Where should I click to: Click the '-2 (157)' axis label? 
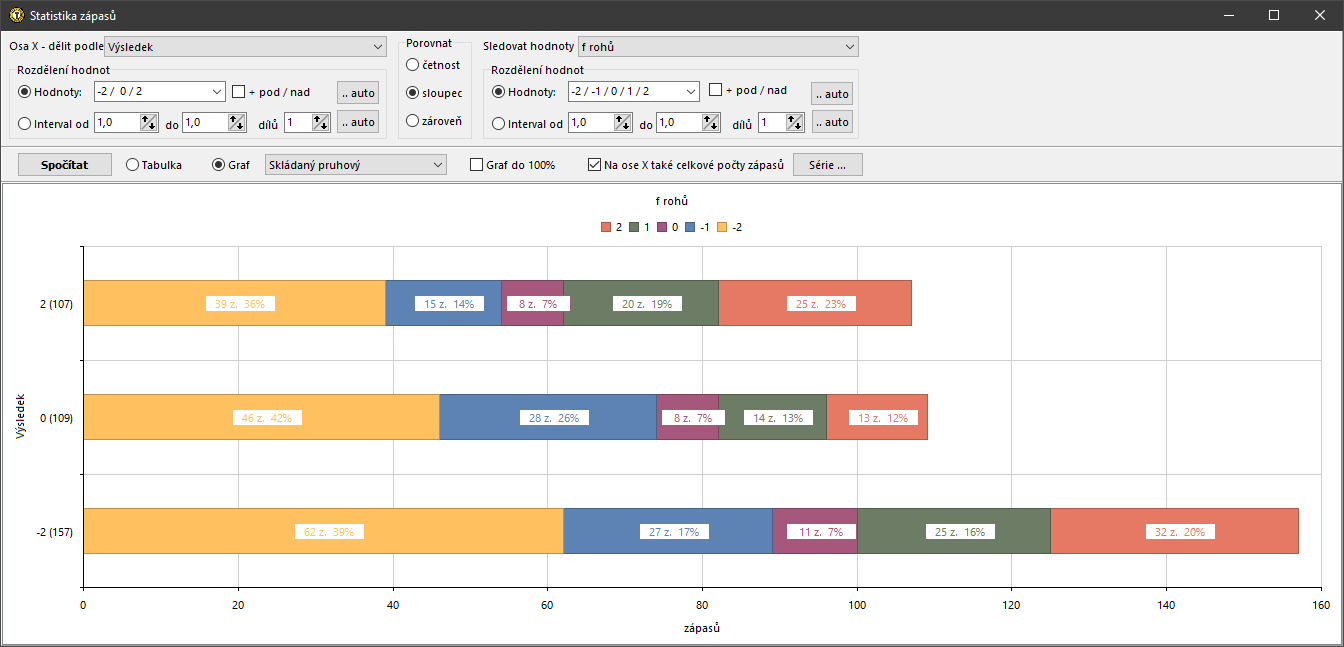click(x=54, y=532)
